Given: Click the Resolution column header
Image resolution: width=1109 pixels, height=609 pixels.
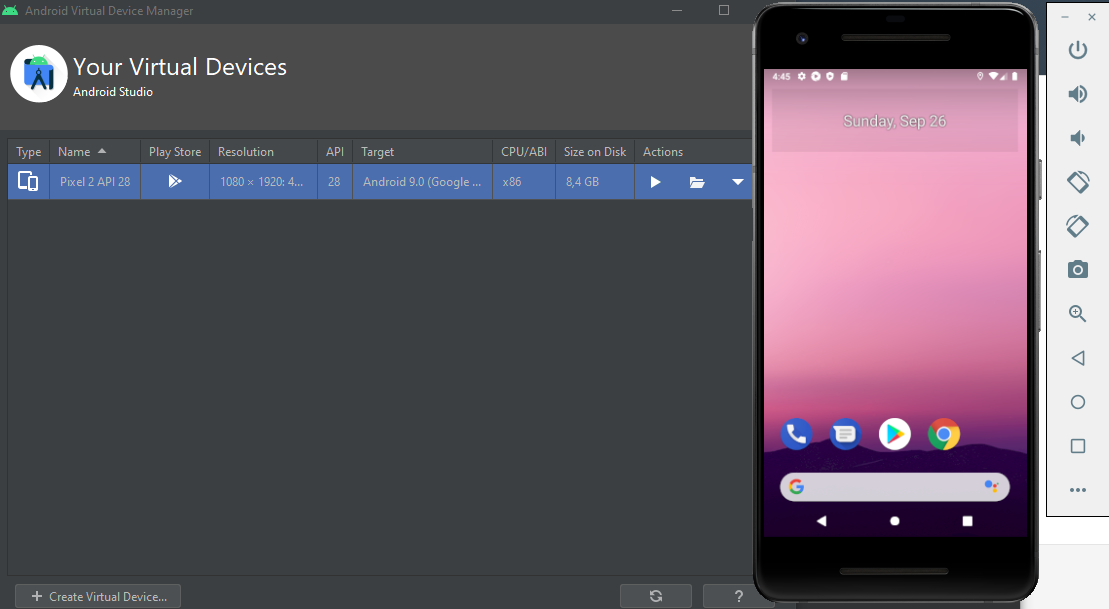Looking at the screenshot, I should (263, 151).
